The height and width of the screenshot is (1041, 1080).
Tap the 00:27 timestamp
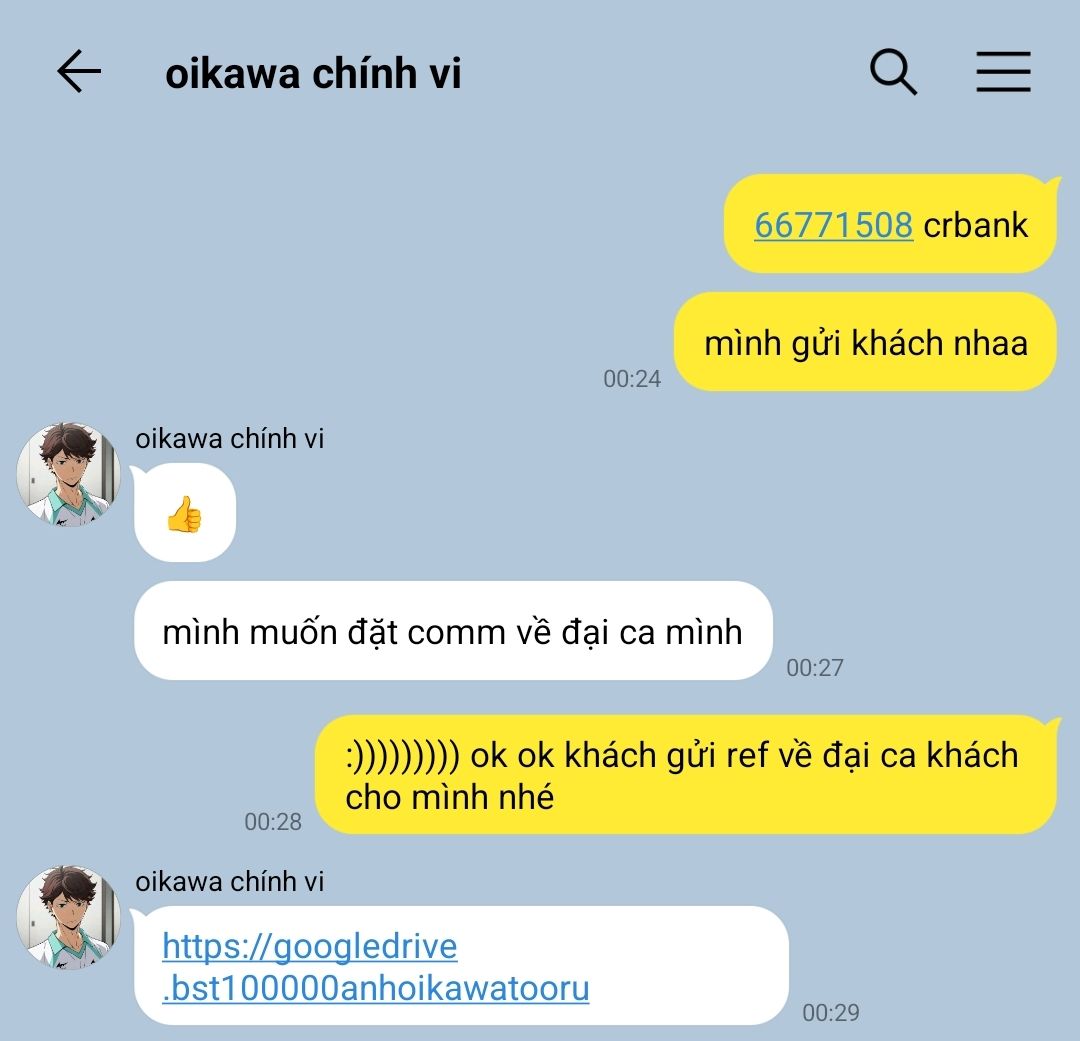point(815,668)
